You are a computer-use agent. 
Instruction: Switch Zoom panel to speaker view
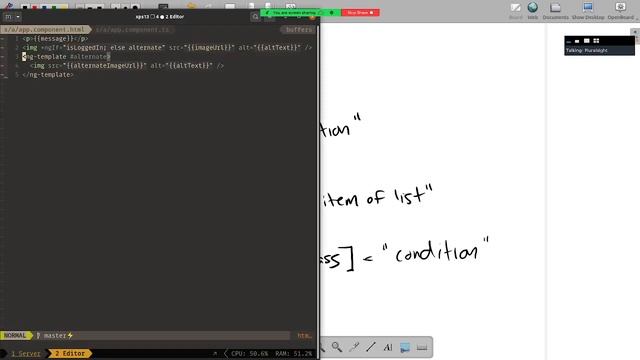[x=587, y=41]
